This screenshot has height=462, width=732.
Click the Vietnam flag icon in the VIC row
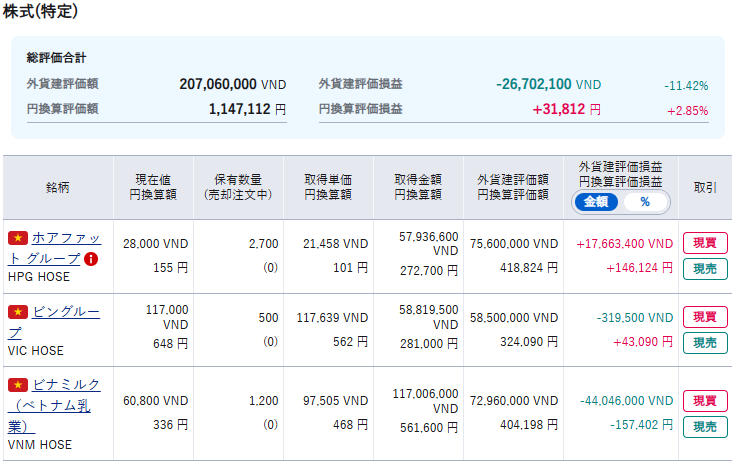point(18,312)
